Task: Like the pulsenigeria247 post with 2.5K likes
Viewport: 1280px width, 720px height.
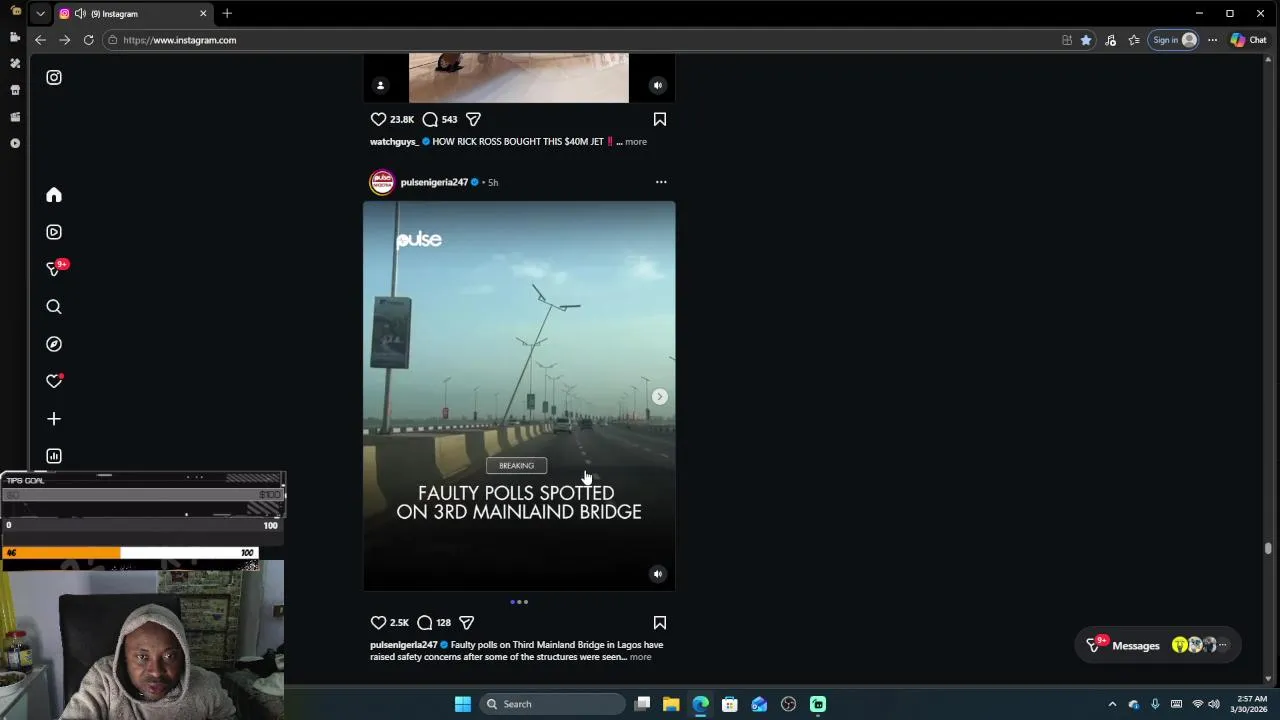Action: [x=378, y=622]
